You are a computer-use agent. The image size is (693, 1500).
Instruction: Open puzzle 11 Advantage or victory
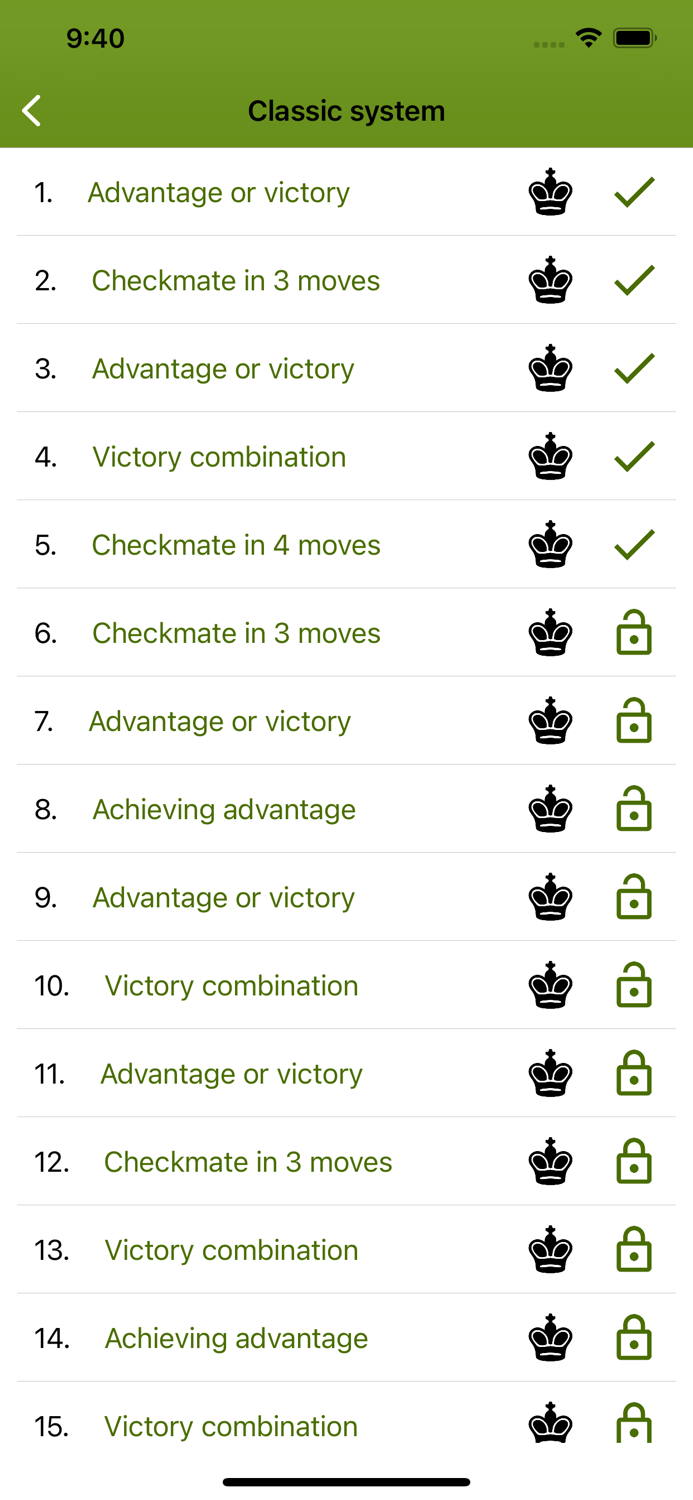[231, 1073]
